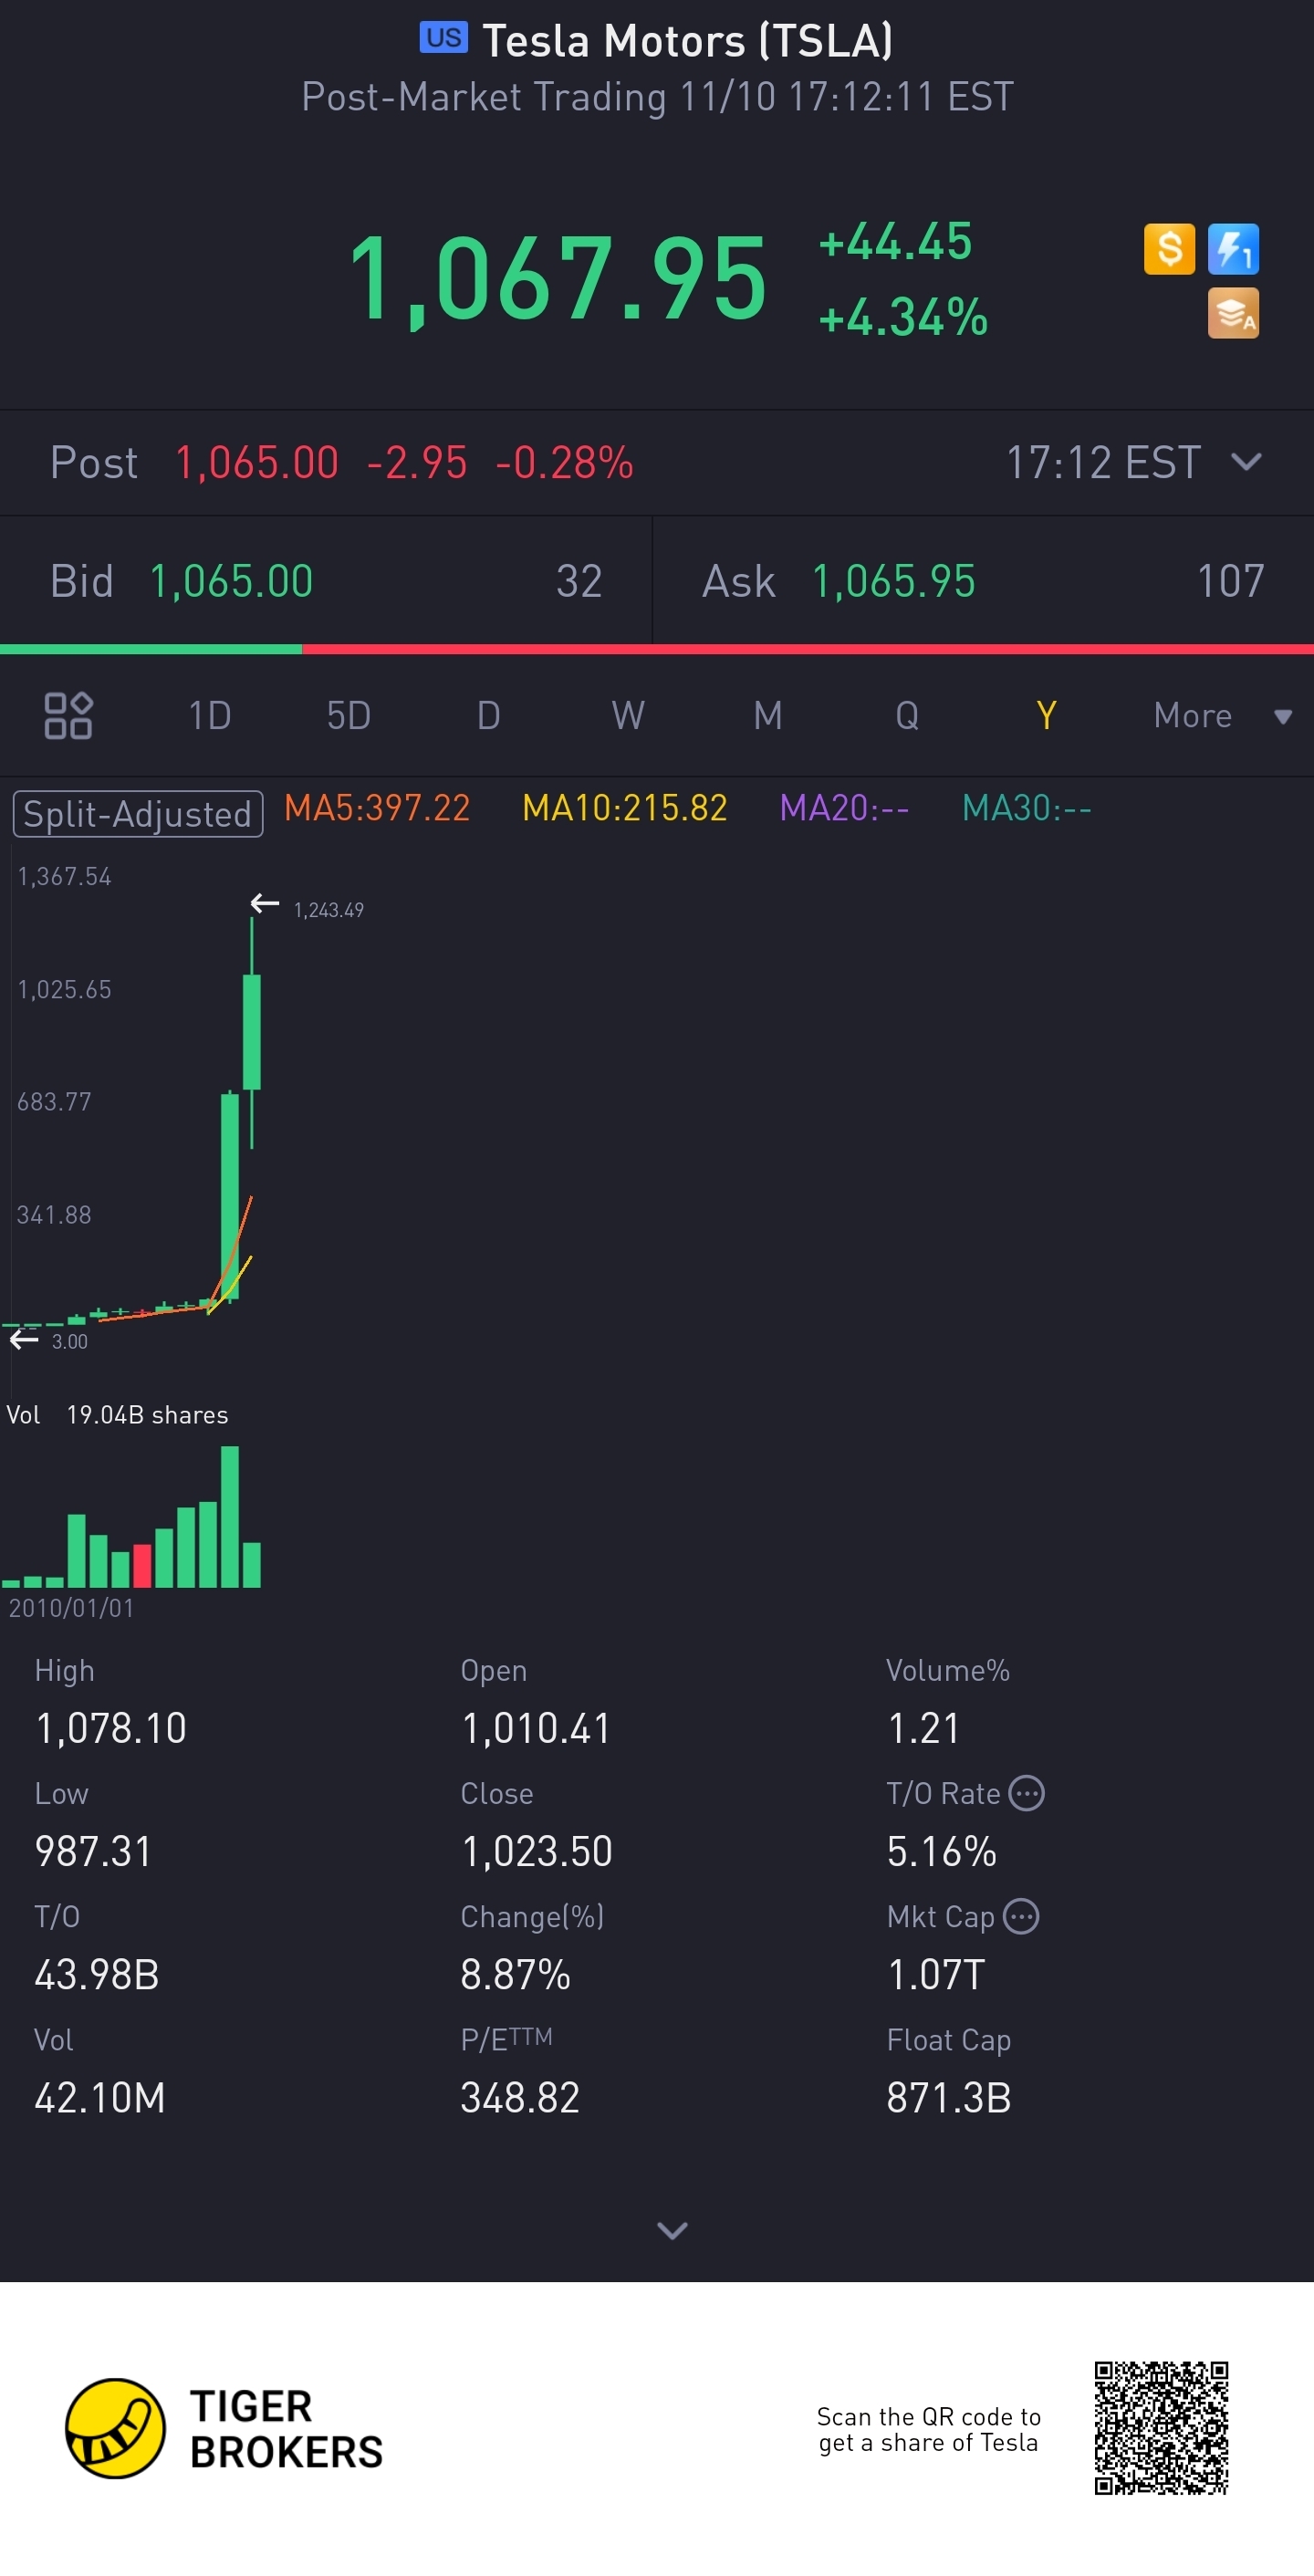Tap the orange stacked layers icon
Screen dimensions: 1314x2576
(1233, 313)
